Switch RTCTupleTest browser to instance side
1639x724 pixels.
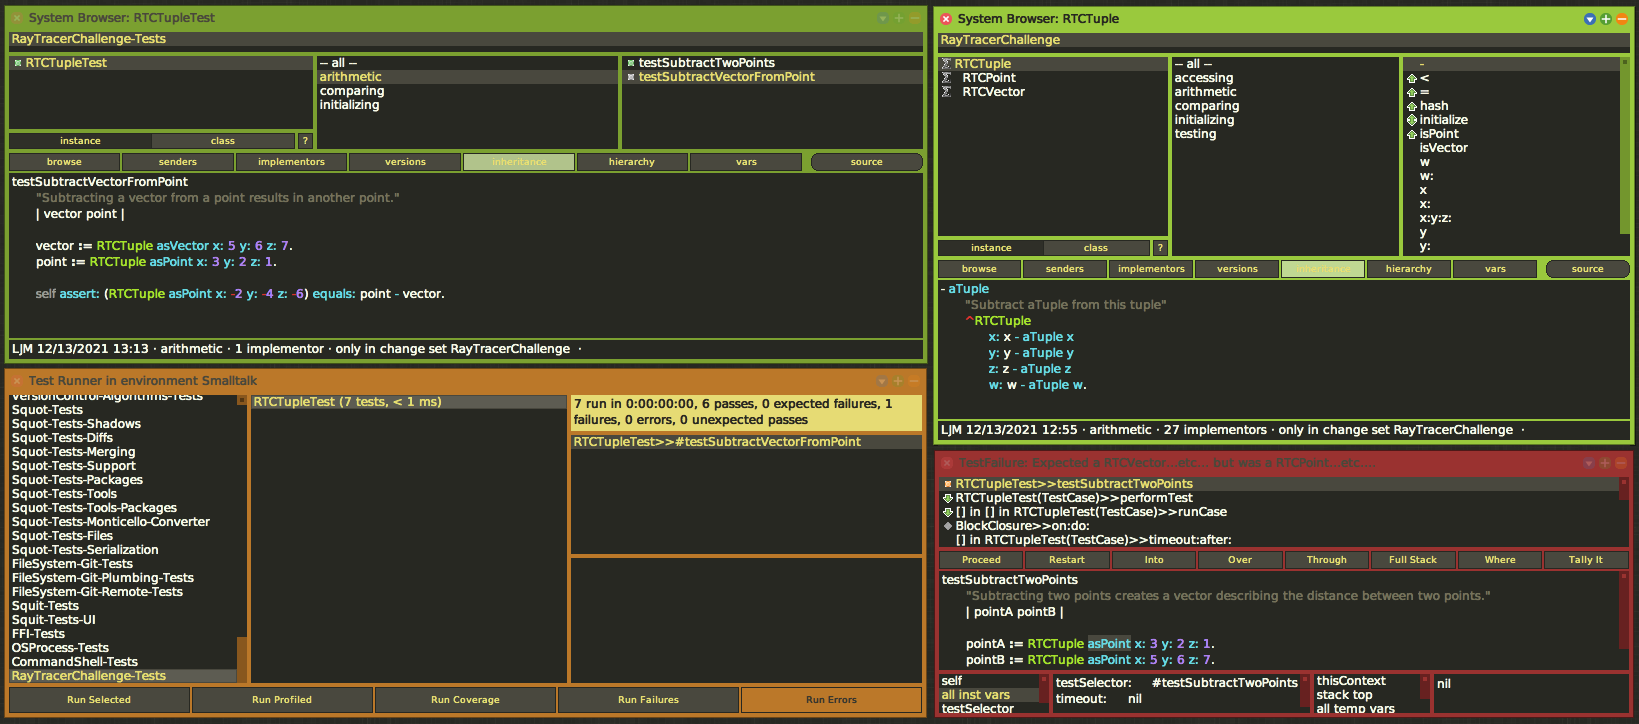[x=80, y=141]
